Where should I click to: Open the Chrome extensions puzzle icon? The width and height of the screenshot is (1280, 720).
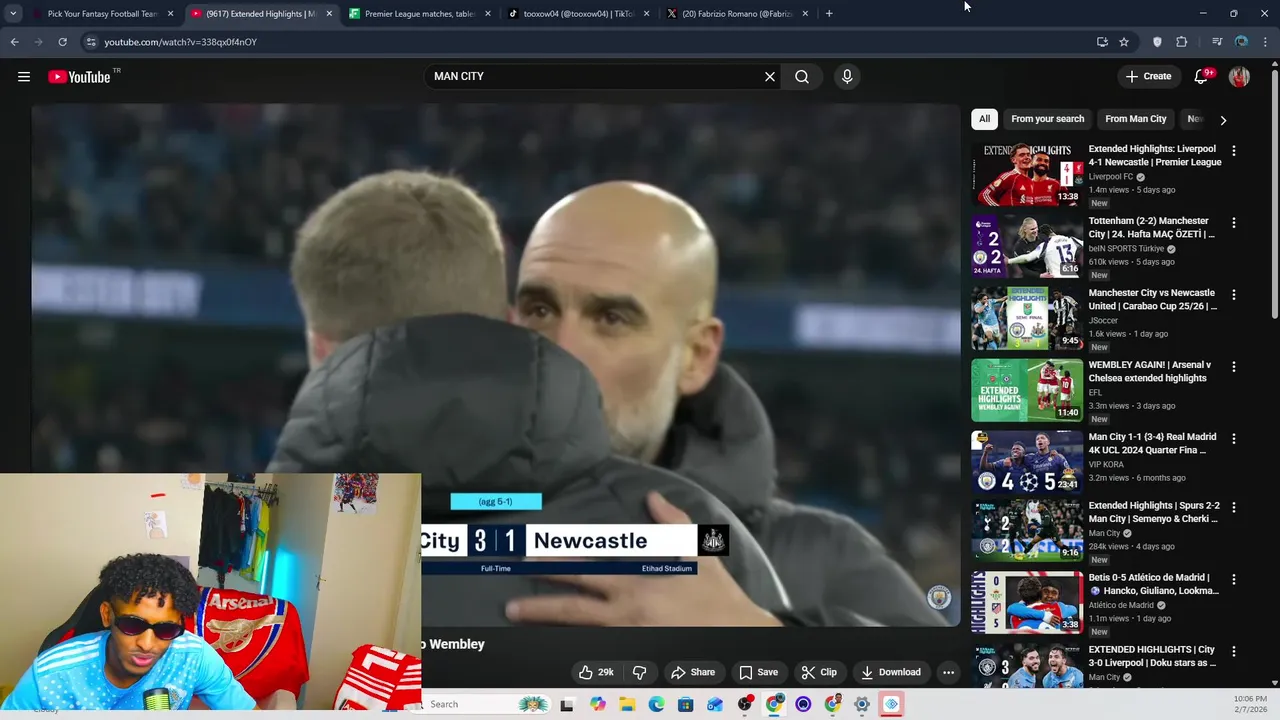click(1182, 42)
